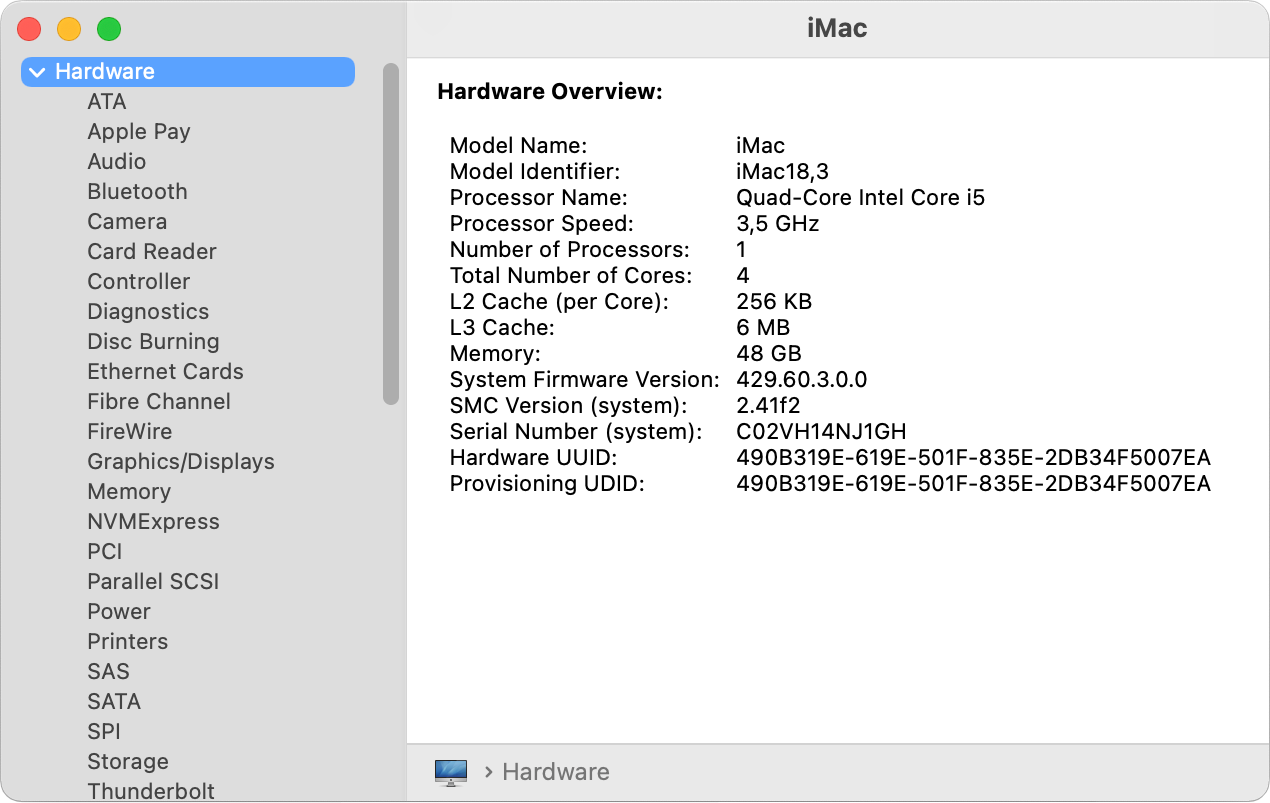Open the SPI sidebar entry
The width and height of the screenshot is (1270, 803).
[104, 732]
